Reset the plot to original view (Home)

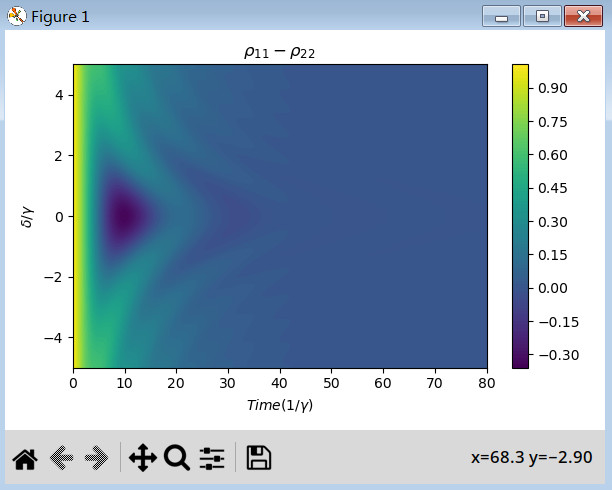[x=24, y=458]
